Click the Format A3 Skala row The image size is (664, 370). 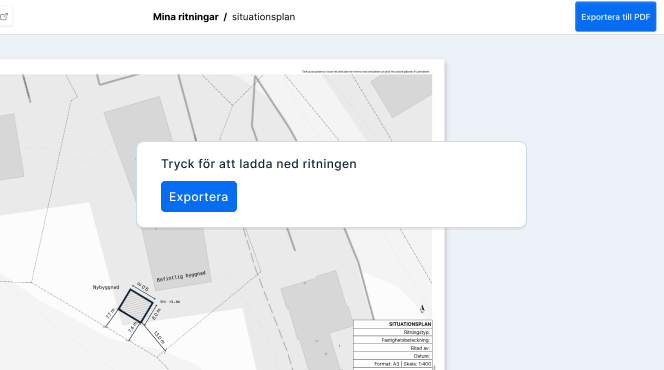(x=393, y=364)
